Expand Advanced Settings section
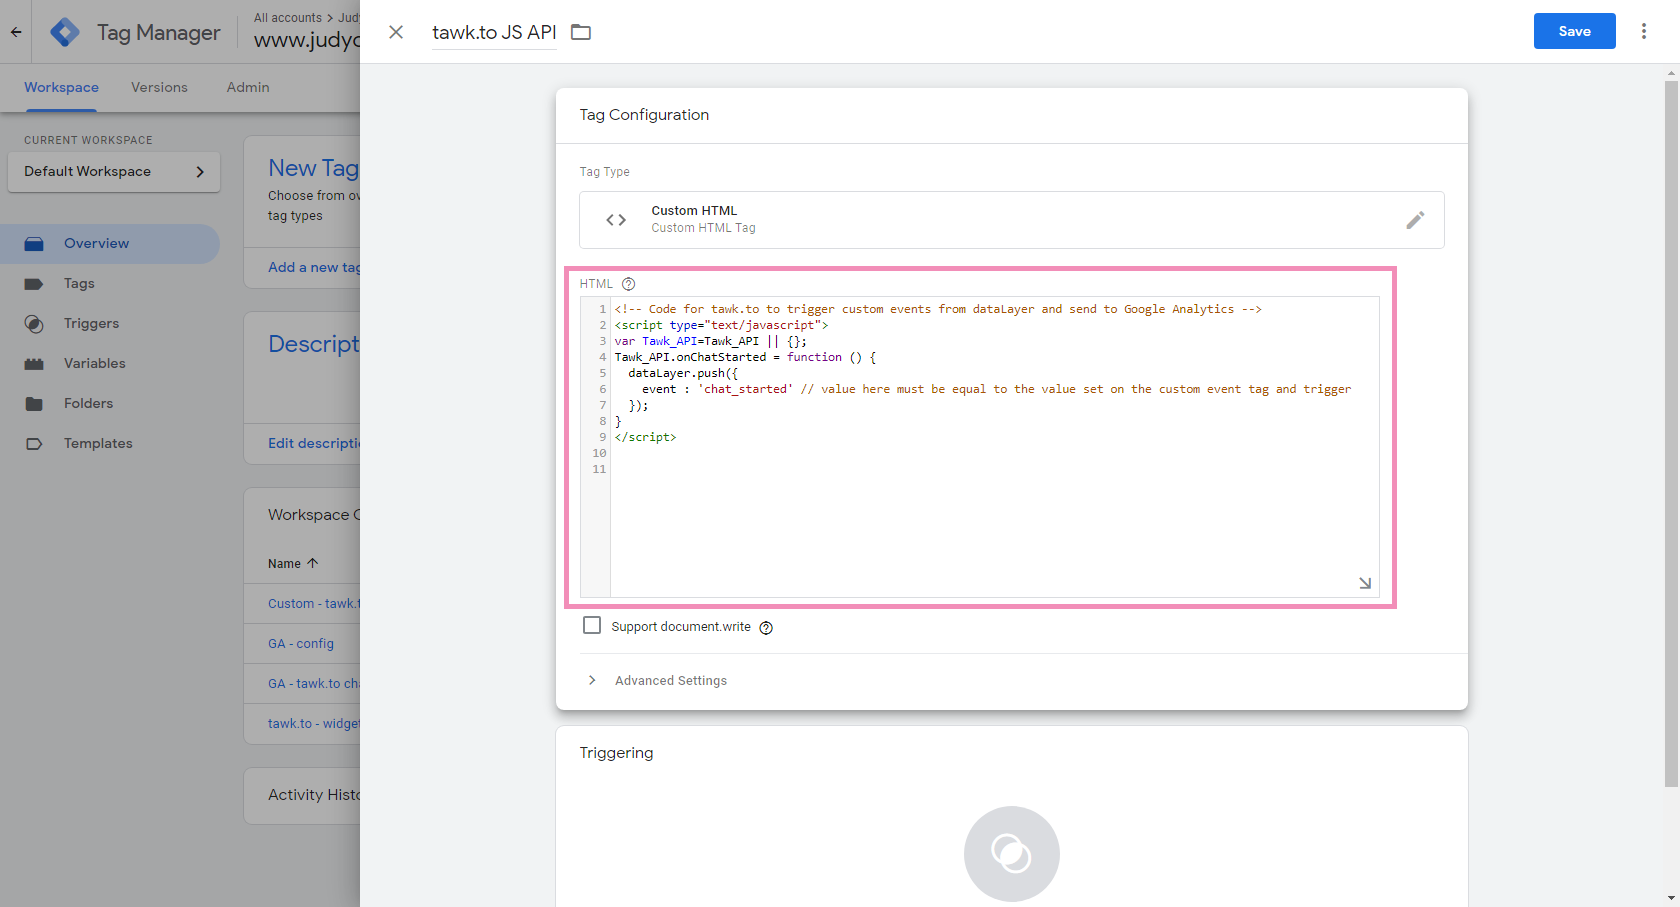The image size is (1680, 907). pyautogui.click(x=657, y=680)
